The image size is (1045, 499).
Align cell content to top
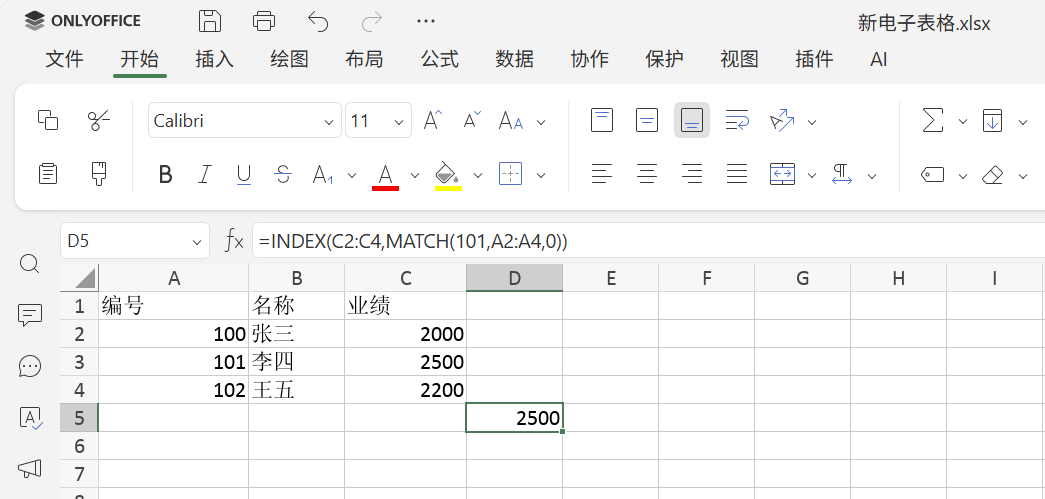(602, 121)
